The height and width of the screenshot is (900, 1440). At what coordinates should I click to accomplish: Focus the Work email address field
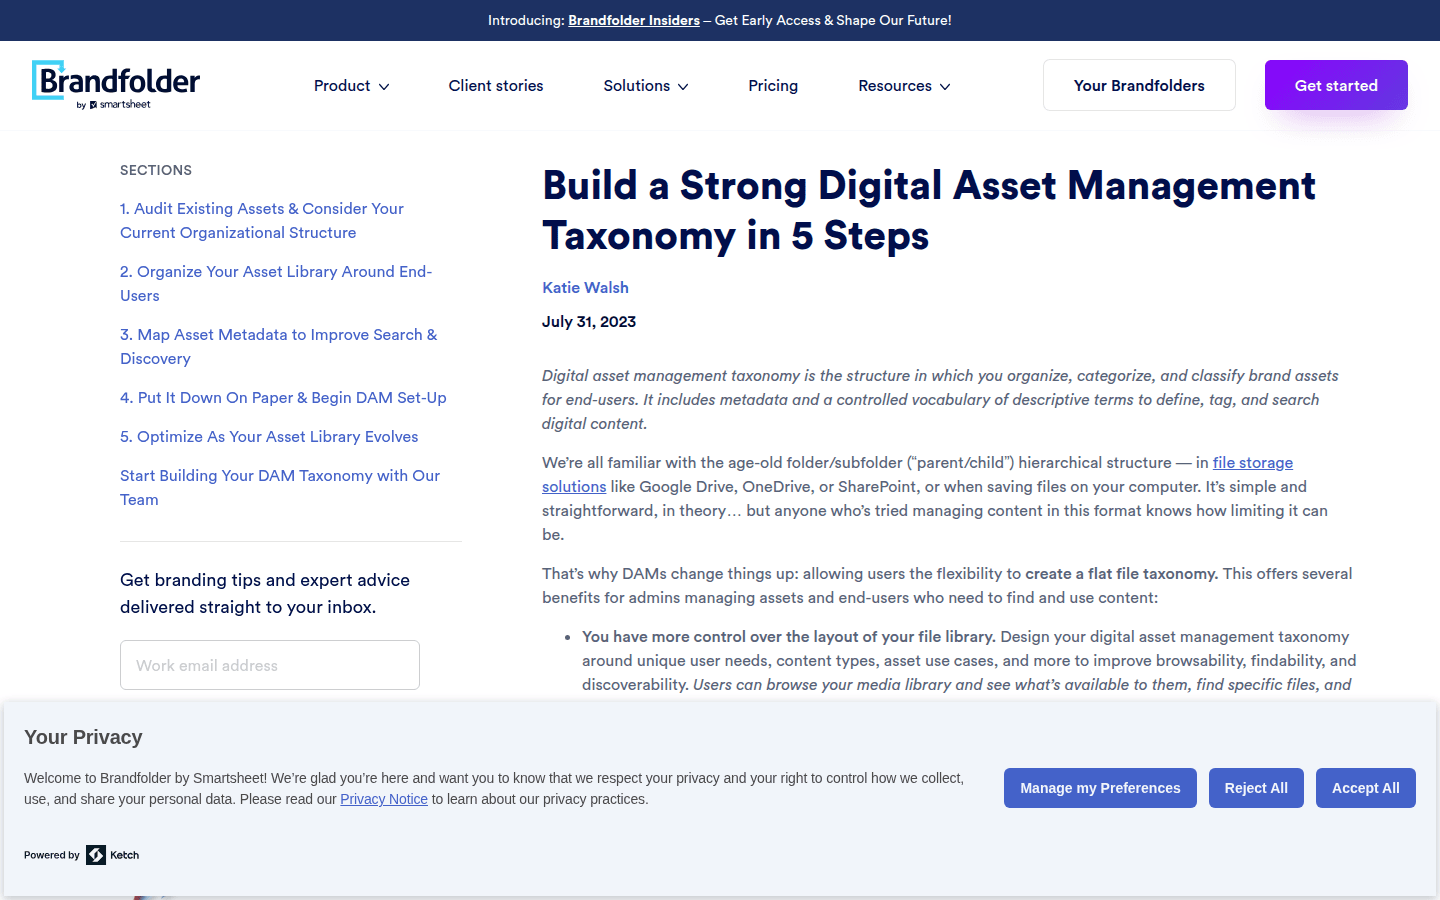click(270, 665)
